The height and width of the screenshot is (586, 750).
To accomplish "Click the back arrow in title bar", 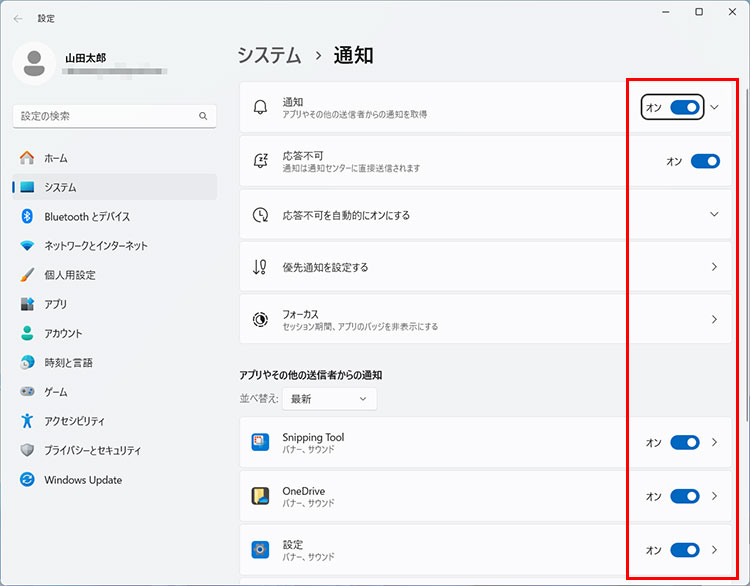I will pos(18,18).
